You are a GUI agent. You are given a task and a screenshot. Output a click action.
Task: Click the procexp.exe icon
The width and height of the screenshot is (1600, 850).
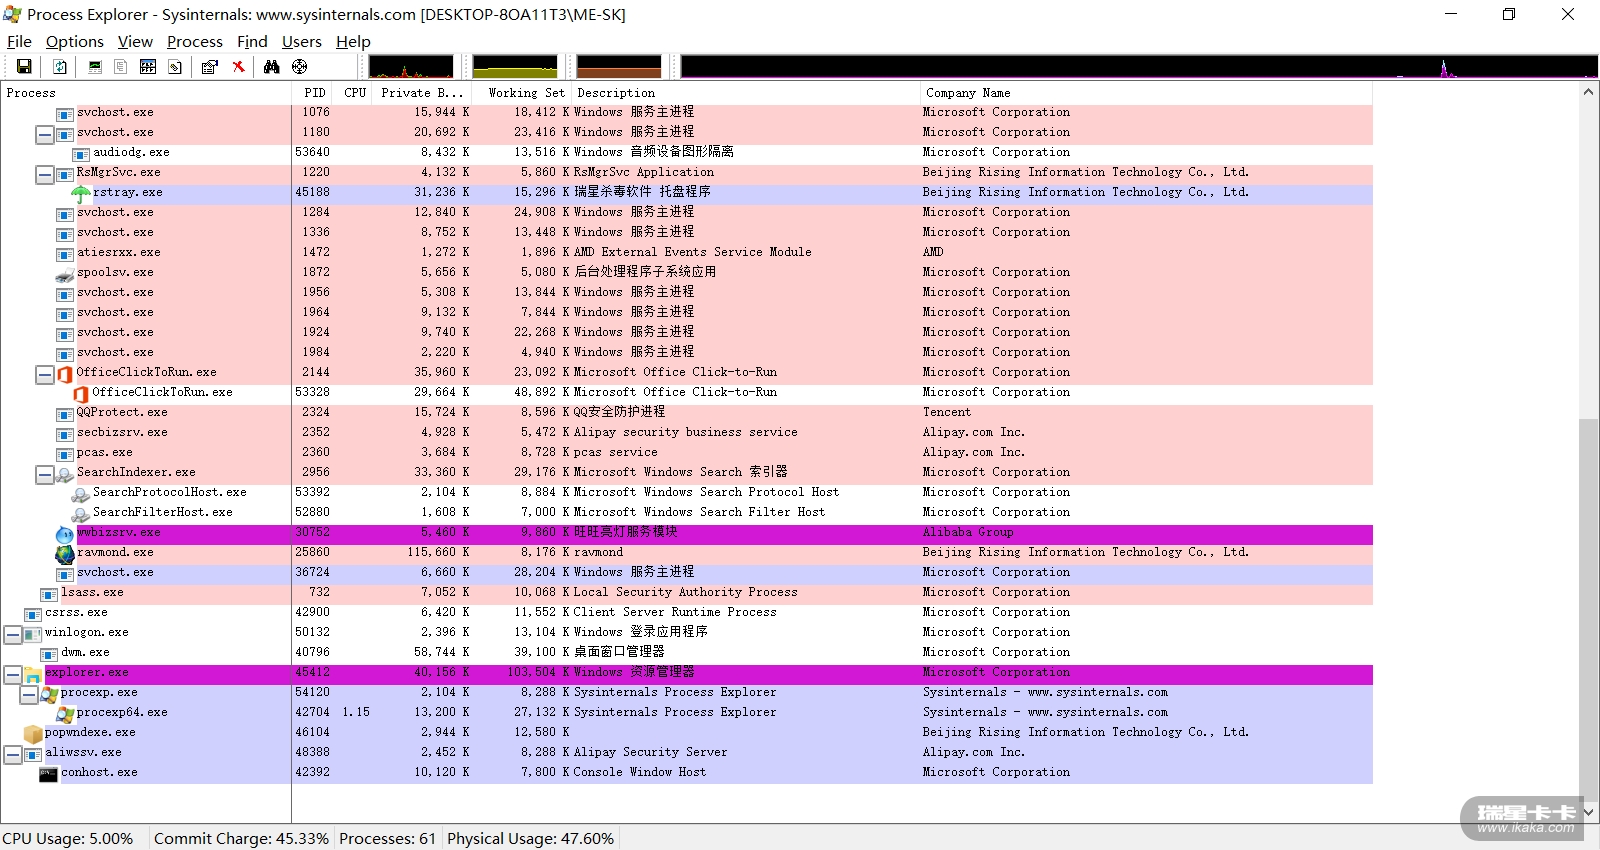point(49,693)
